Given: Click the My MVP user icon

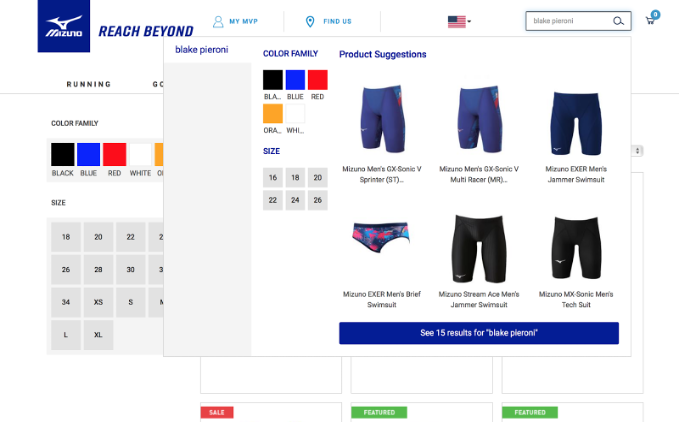Looking at the screenshot, I should [218, 21].
